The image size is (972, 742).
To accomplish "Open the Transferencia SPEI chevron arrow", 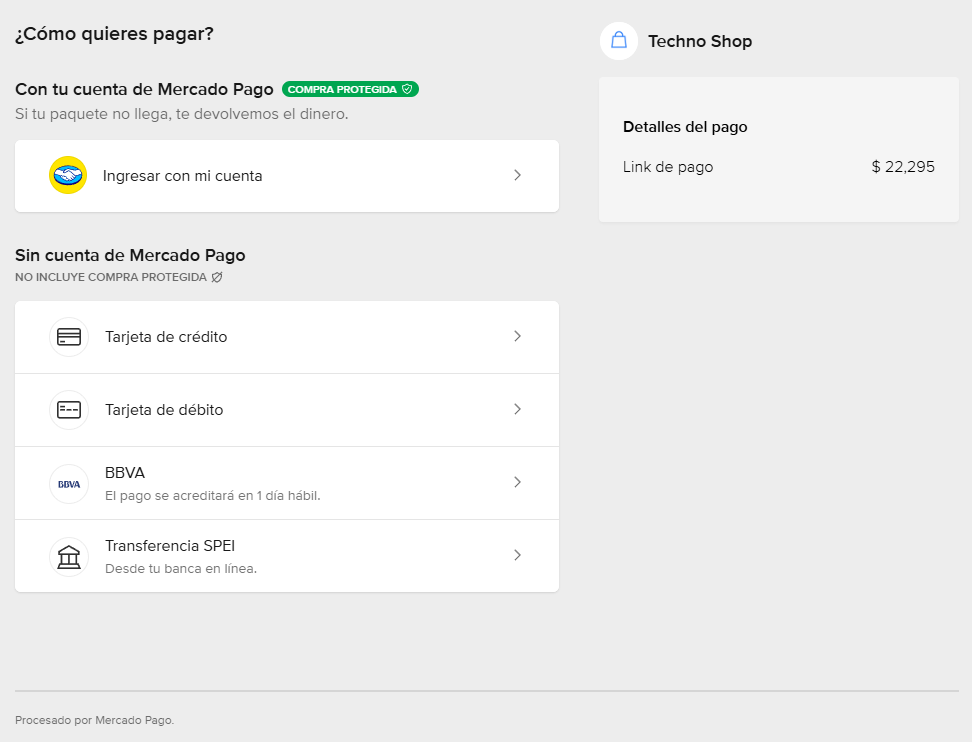I will pos(518,555).
